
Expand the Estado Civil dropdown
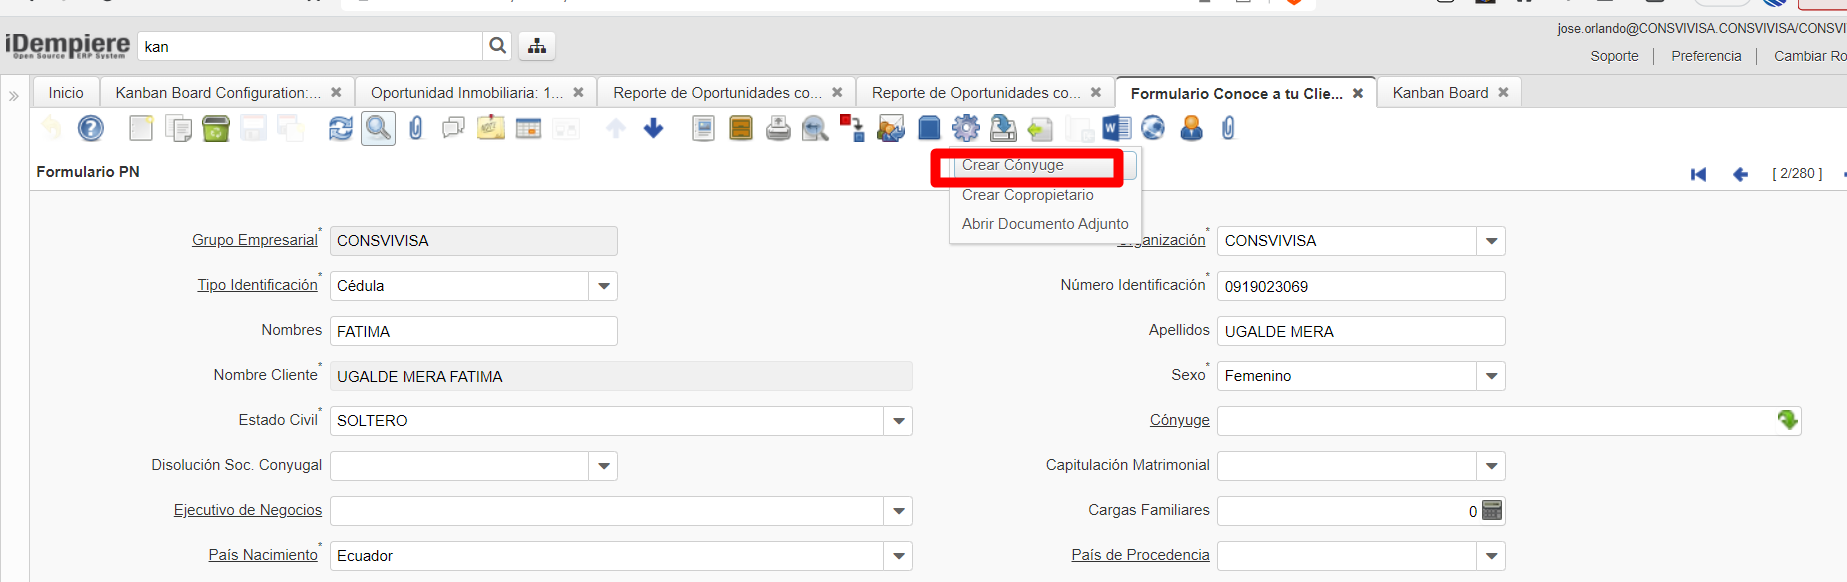[x=898, y=421]
